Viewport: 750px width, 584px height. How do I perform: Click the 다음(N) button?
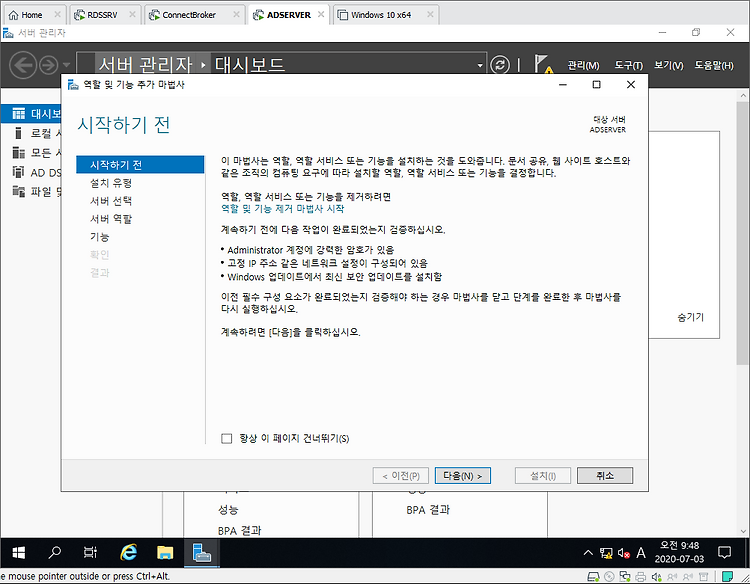(463, 476)
